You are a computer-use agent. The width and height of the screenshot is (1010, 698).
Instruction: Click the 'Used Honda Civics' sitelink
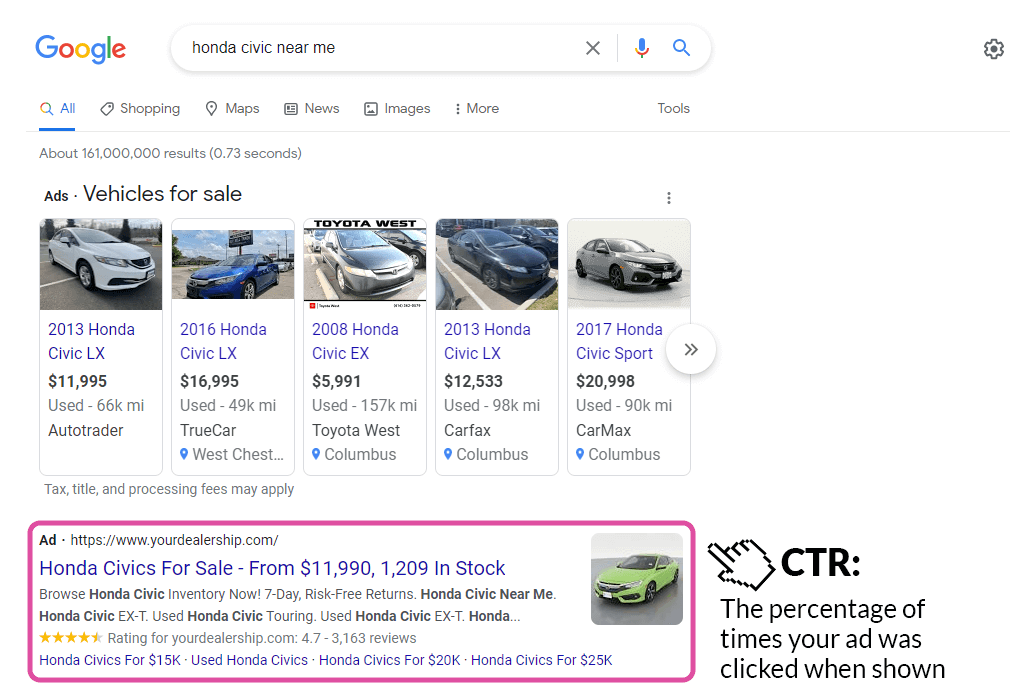(x=249, y=660)
